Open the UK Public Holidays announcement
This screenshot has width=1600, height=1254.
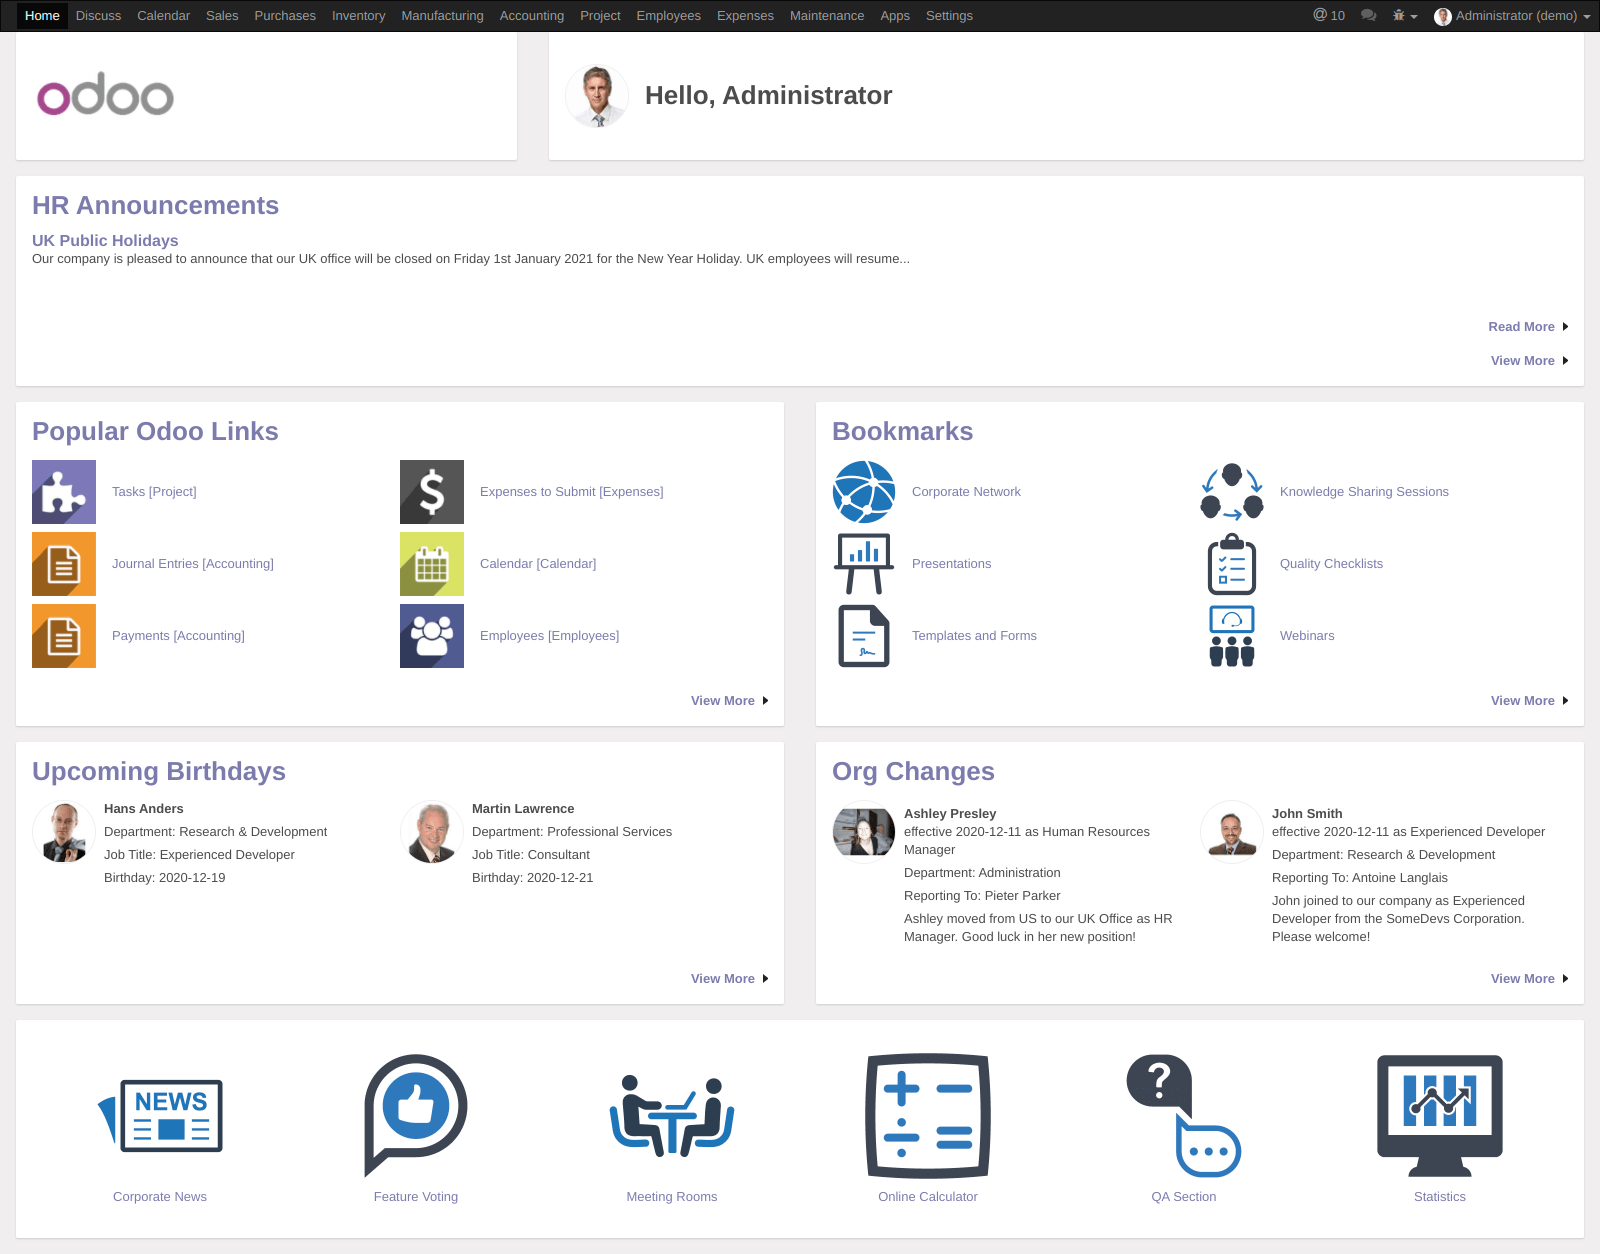pos(104,240)
